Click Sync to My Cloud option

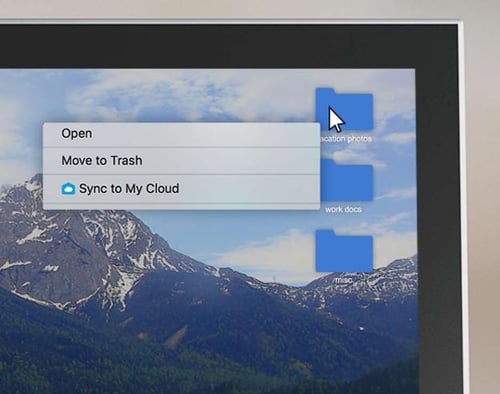pos(181,189)
